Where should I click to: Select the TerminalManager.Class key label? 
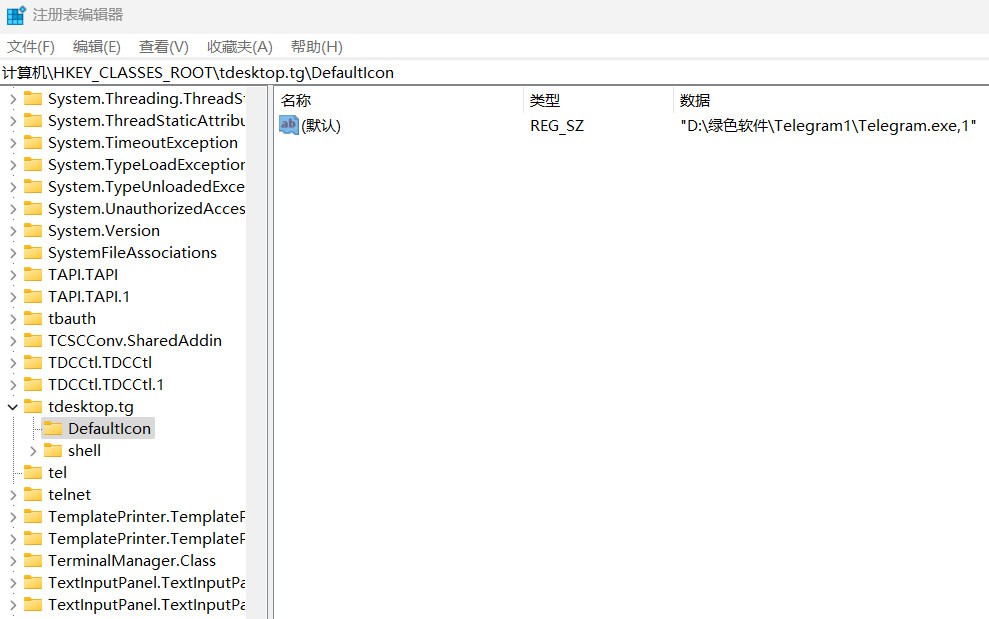click(132, 560)
